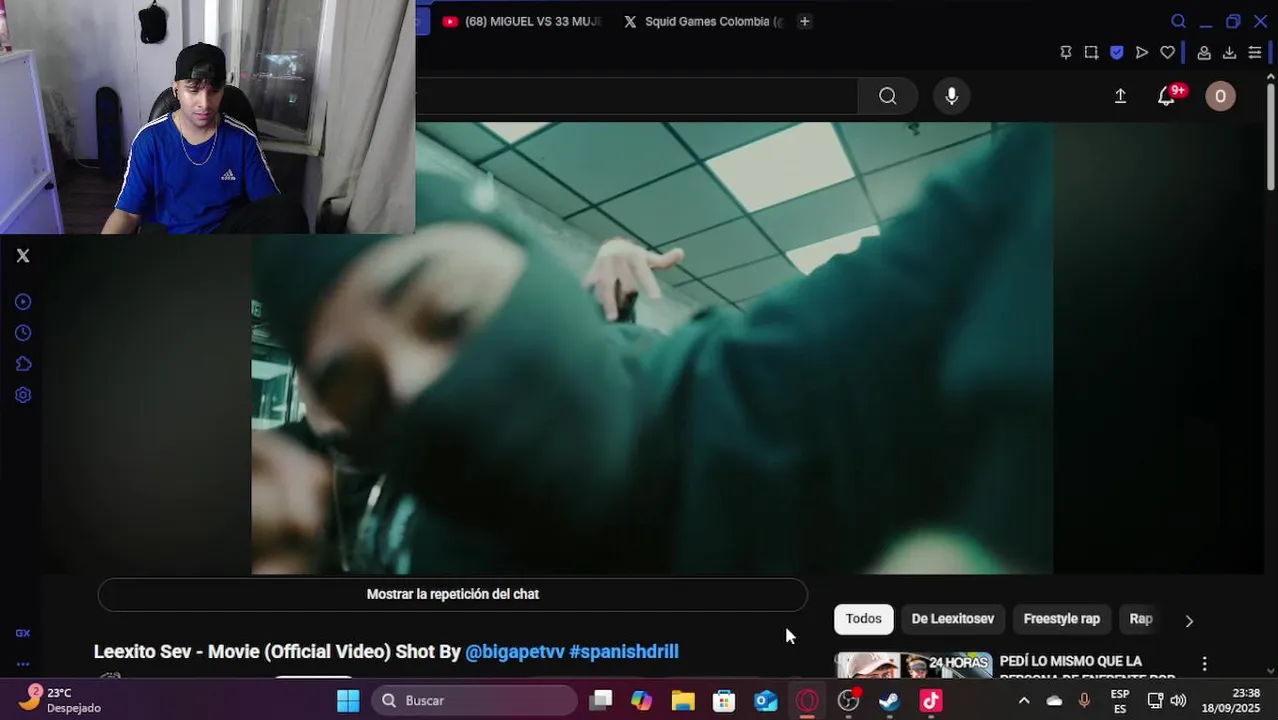1278x720 pixels.
Task: Click the taskbar Buscar search box
Action: point(475,700)
